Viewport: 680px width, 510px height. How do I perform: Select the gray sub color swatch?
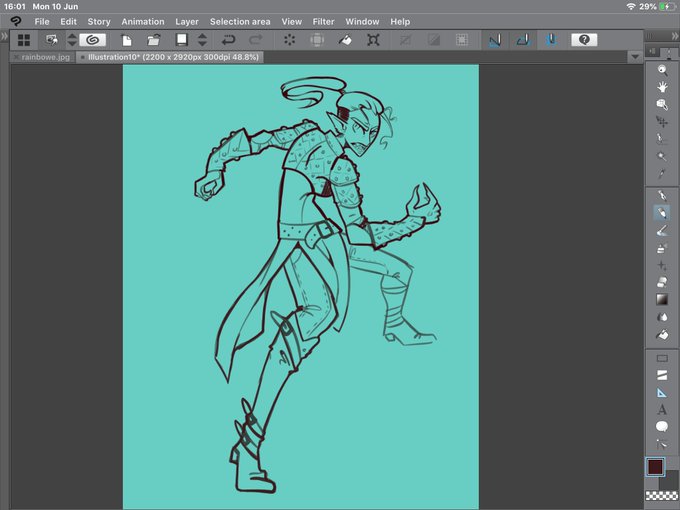point(670,481)
